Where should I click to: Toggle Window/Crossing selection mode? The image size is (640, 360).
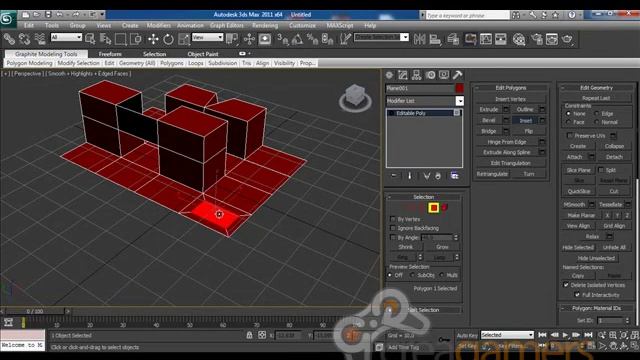click(x=135, y=39)
